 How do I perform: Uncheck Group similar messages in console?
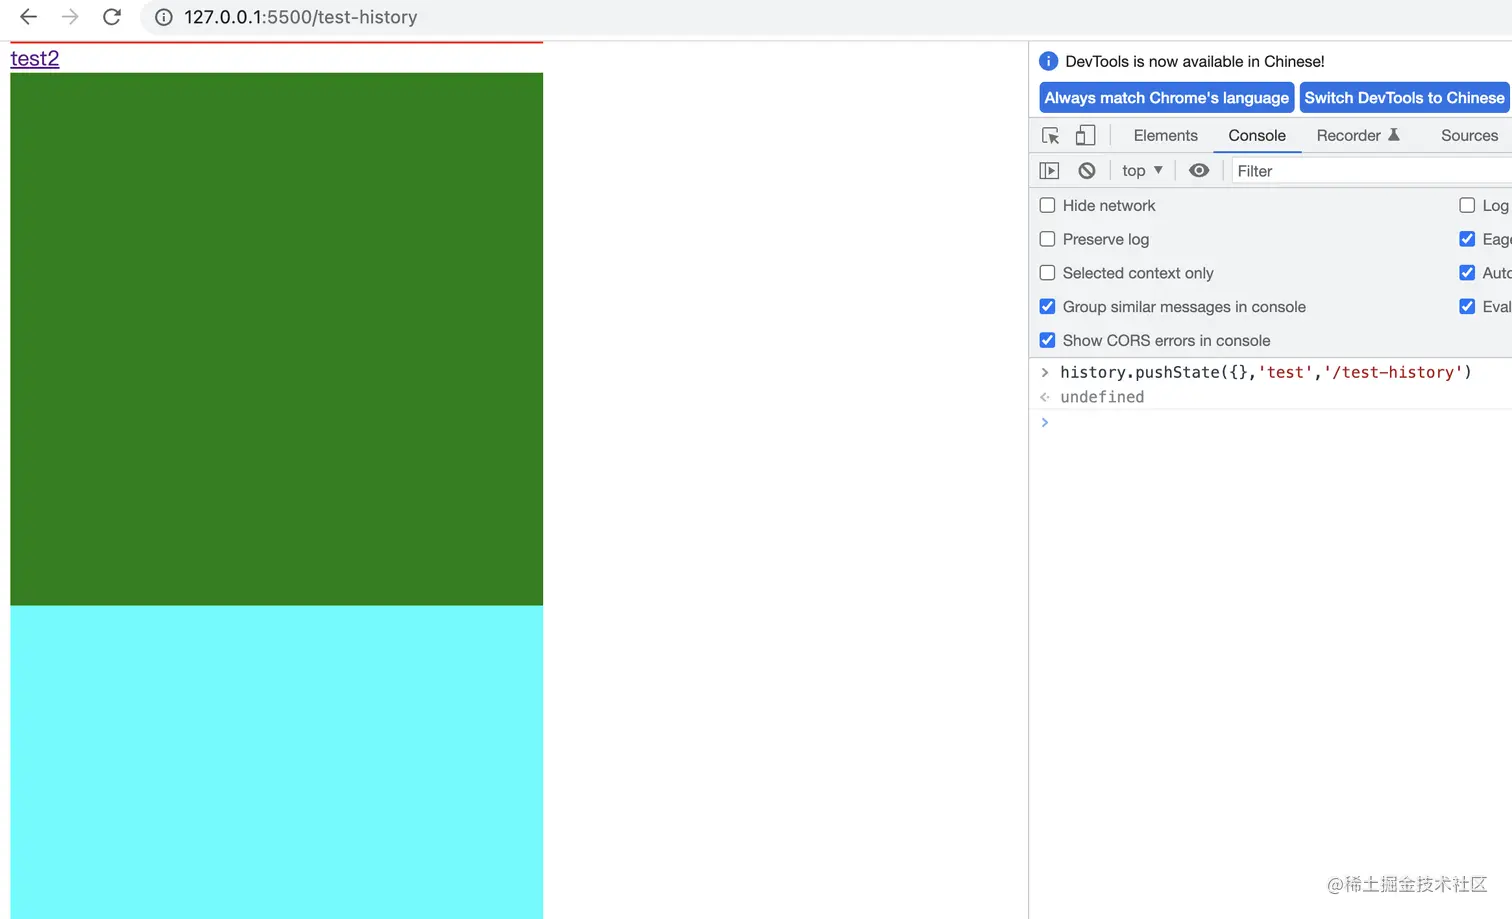(x=1047, y=307)
